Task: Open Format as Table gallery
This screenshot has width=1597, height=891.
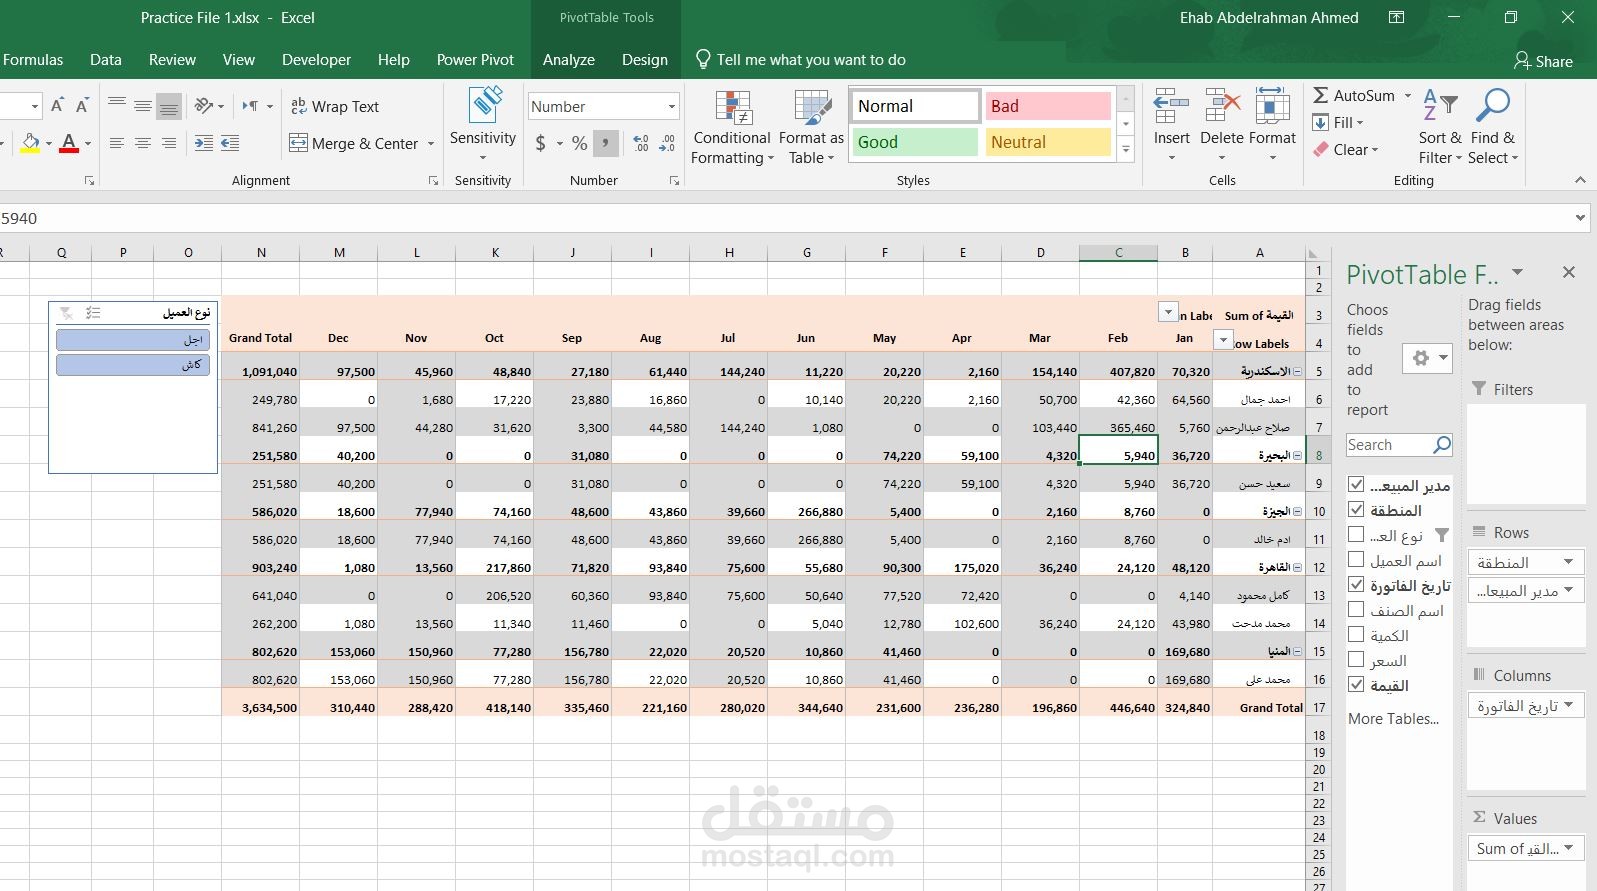Action: point(811,127)
